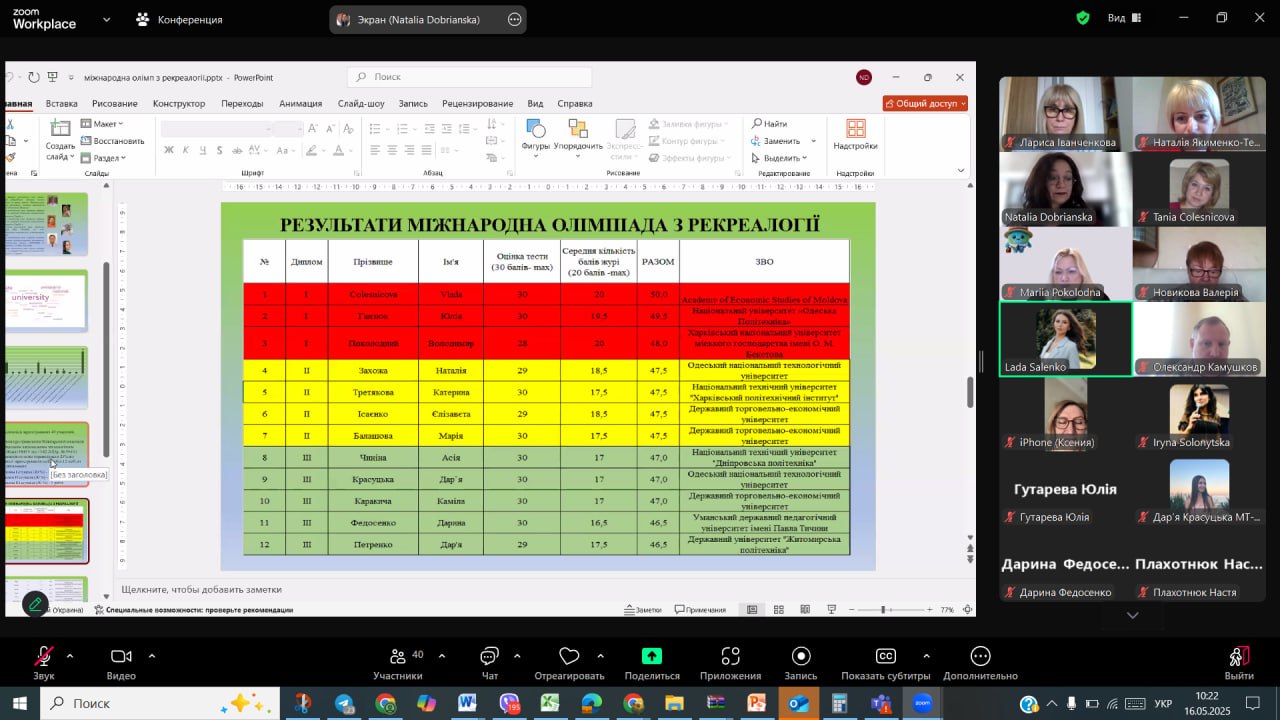Image resolution: width=1280 pixels, height=720 pixels.
Task: Adjust the PowerPoint zoom slider
Action: tap(883, 610)
